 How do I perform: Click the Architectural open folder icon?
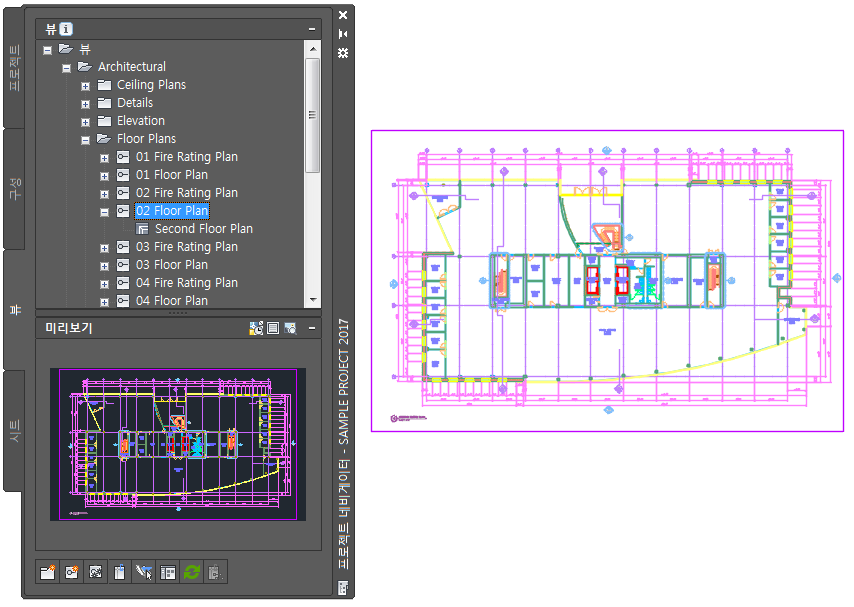85,66
